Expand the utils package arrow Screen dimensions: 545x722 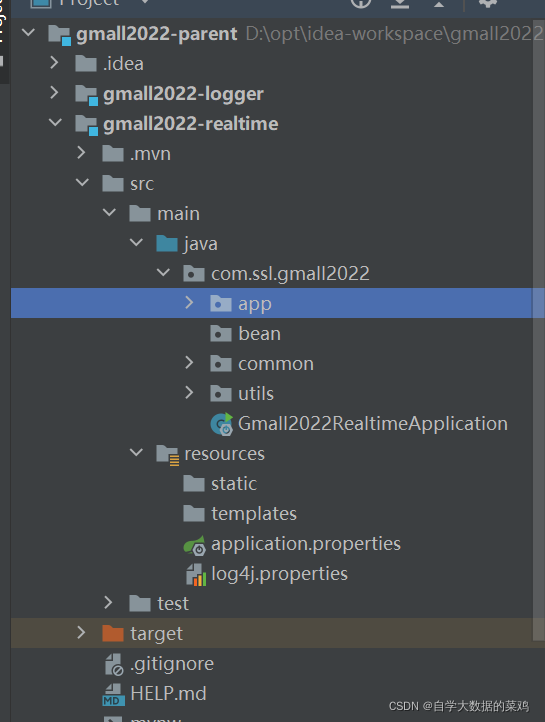[189, 393]
